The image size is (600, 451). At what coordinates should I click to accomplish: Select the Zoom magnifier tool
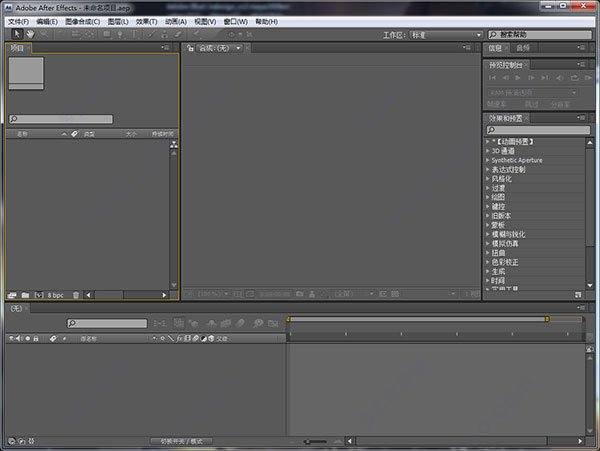tap(44, 34)
